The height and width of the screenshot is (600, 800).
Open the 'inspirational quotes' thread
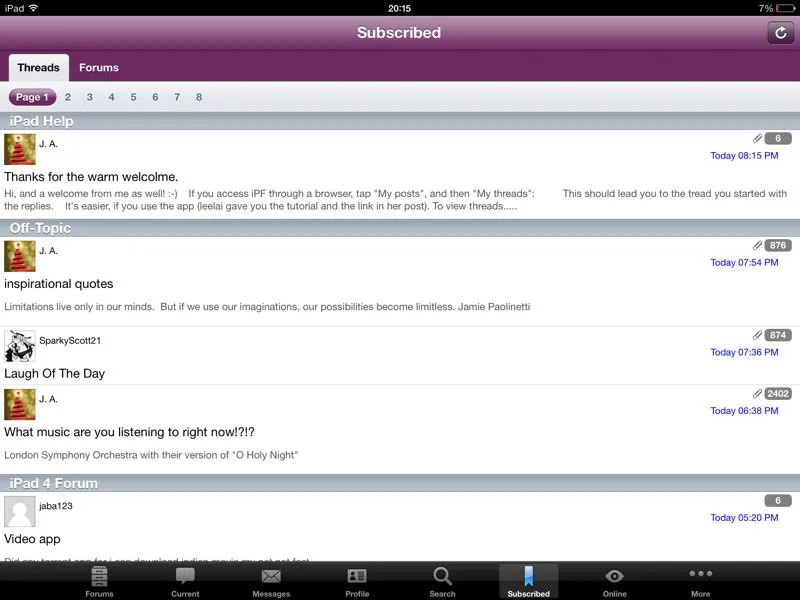(x=59, y=284)
